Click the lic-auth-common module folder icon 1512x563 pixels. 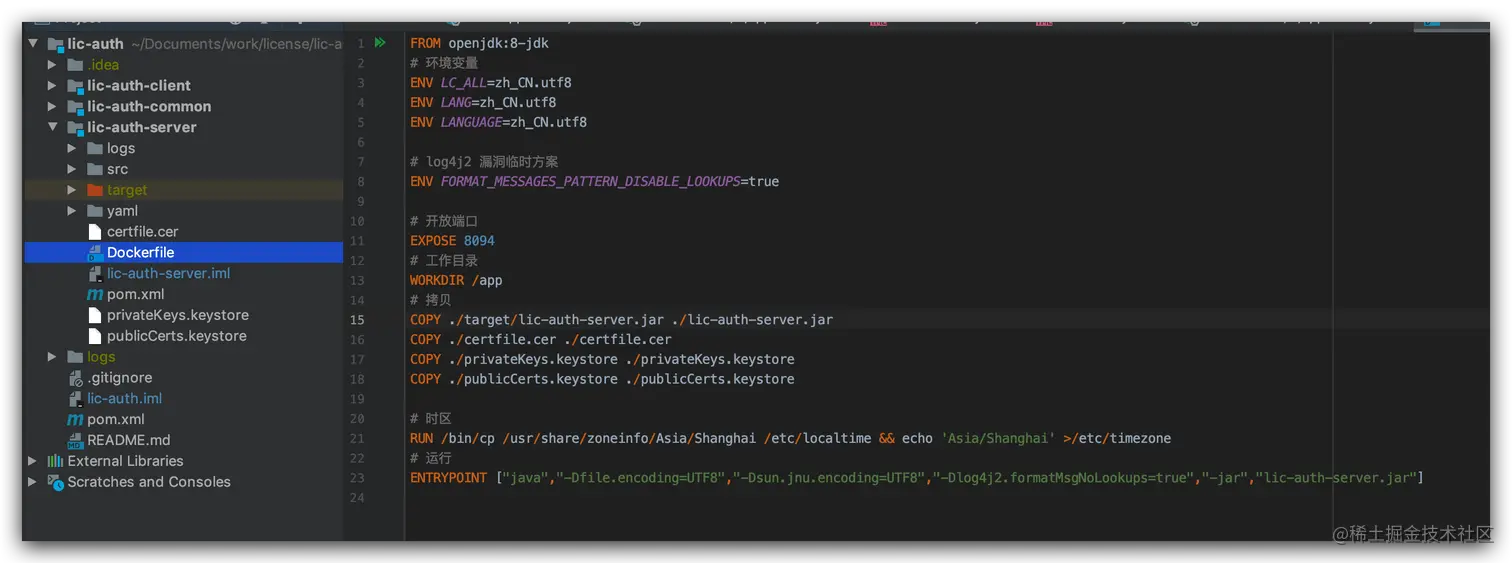pos(75,107)
